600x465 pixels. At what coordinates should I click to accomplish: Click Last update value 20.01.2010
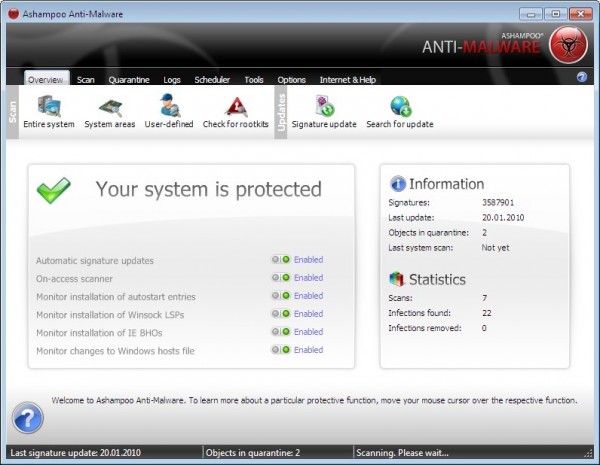[x=503, y=217]
